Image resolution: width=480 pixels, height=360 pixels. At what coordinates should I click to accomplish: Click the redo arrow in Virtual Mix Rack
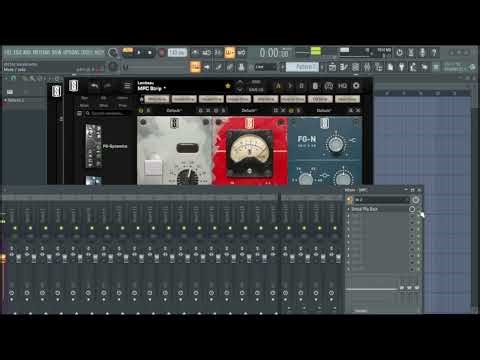click(107, 86)
